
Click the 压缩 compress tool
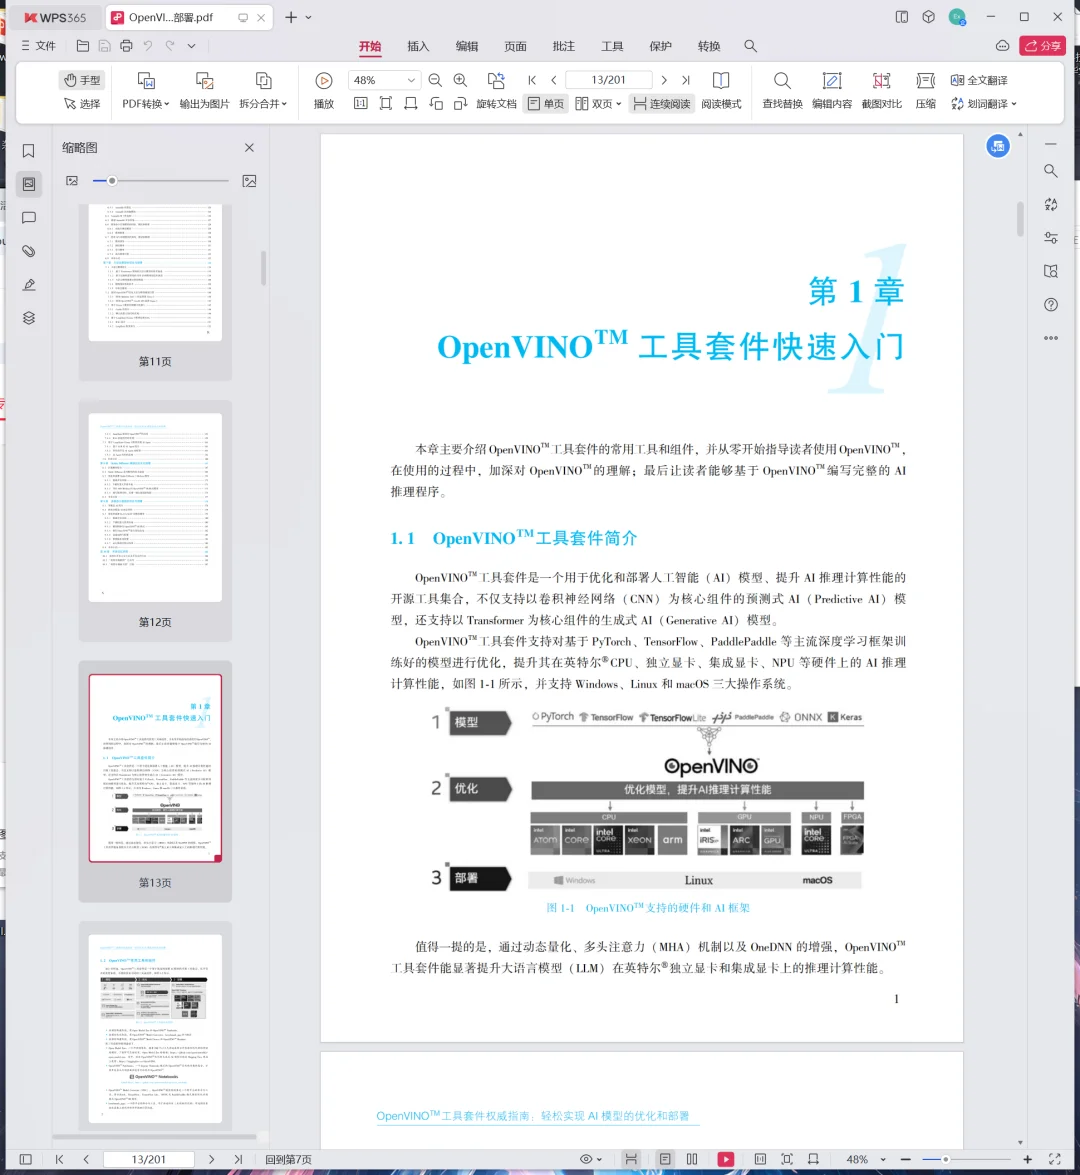[x=926, y=91]
